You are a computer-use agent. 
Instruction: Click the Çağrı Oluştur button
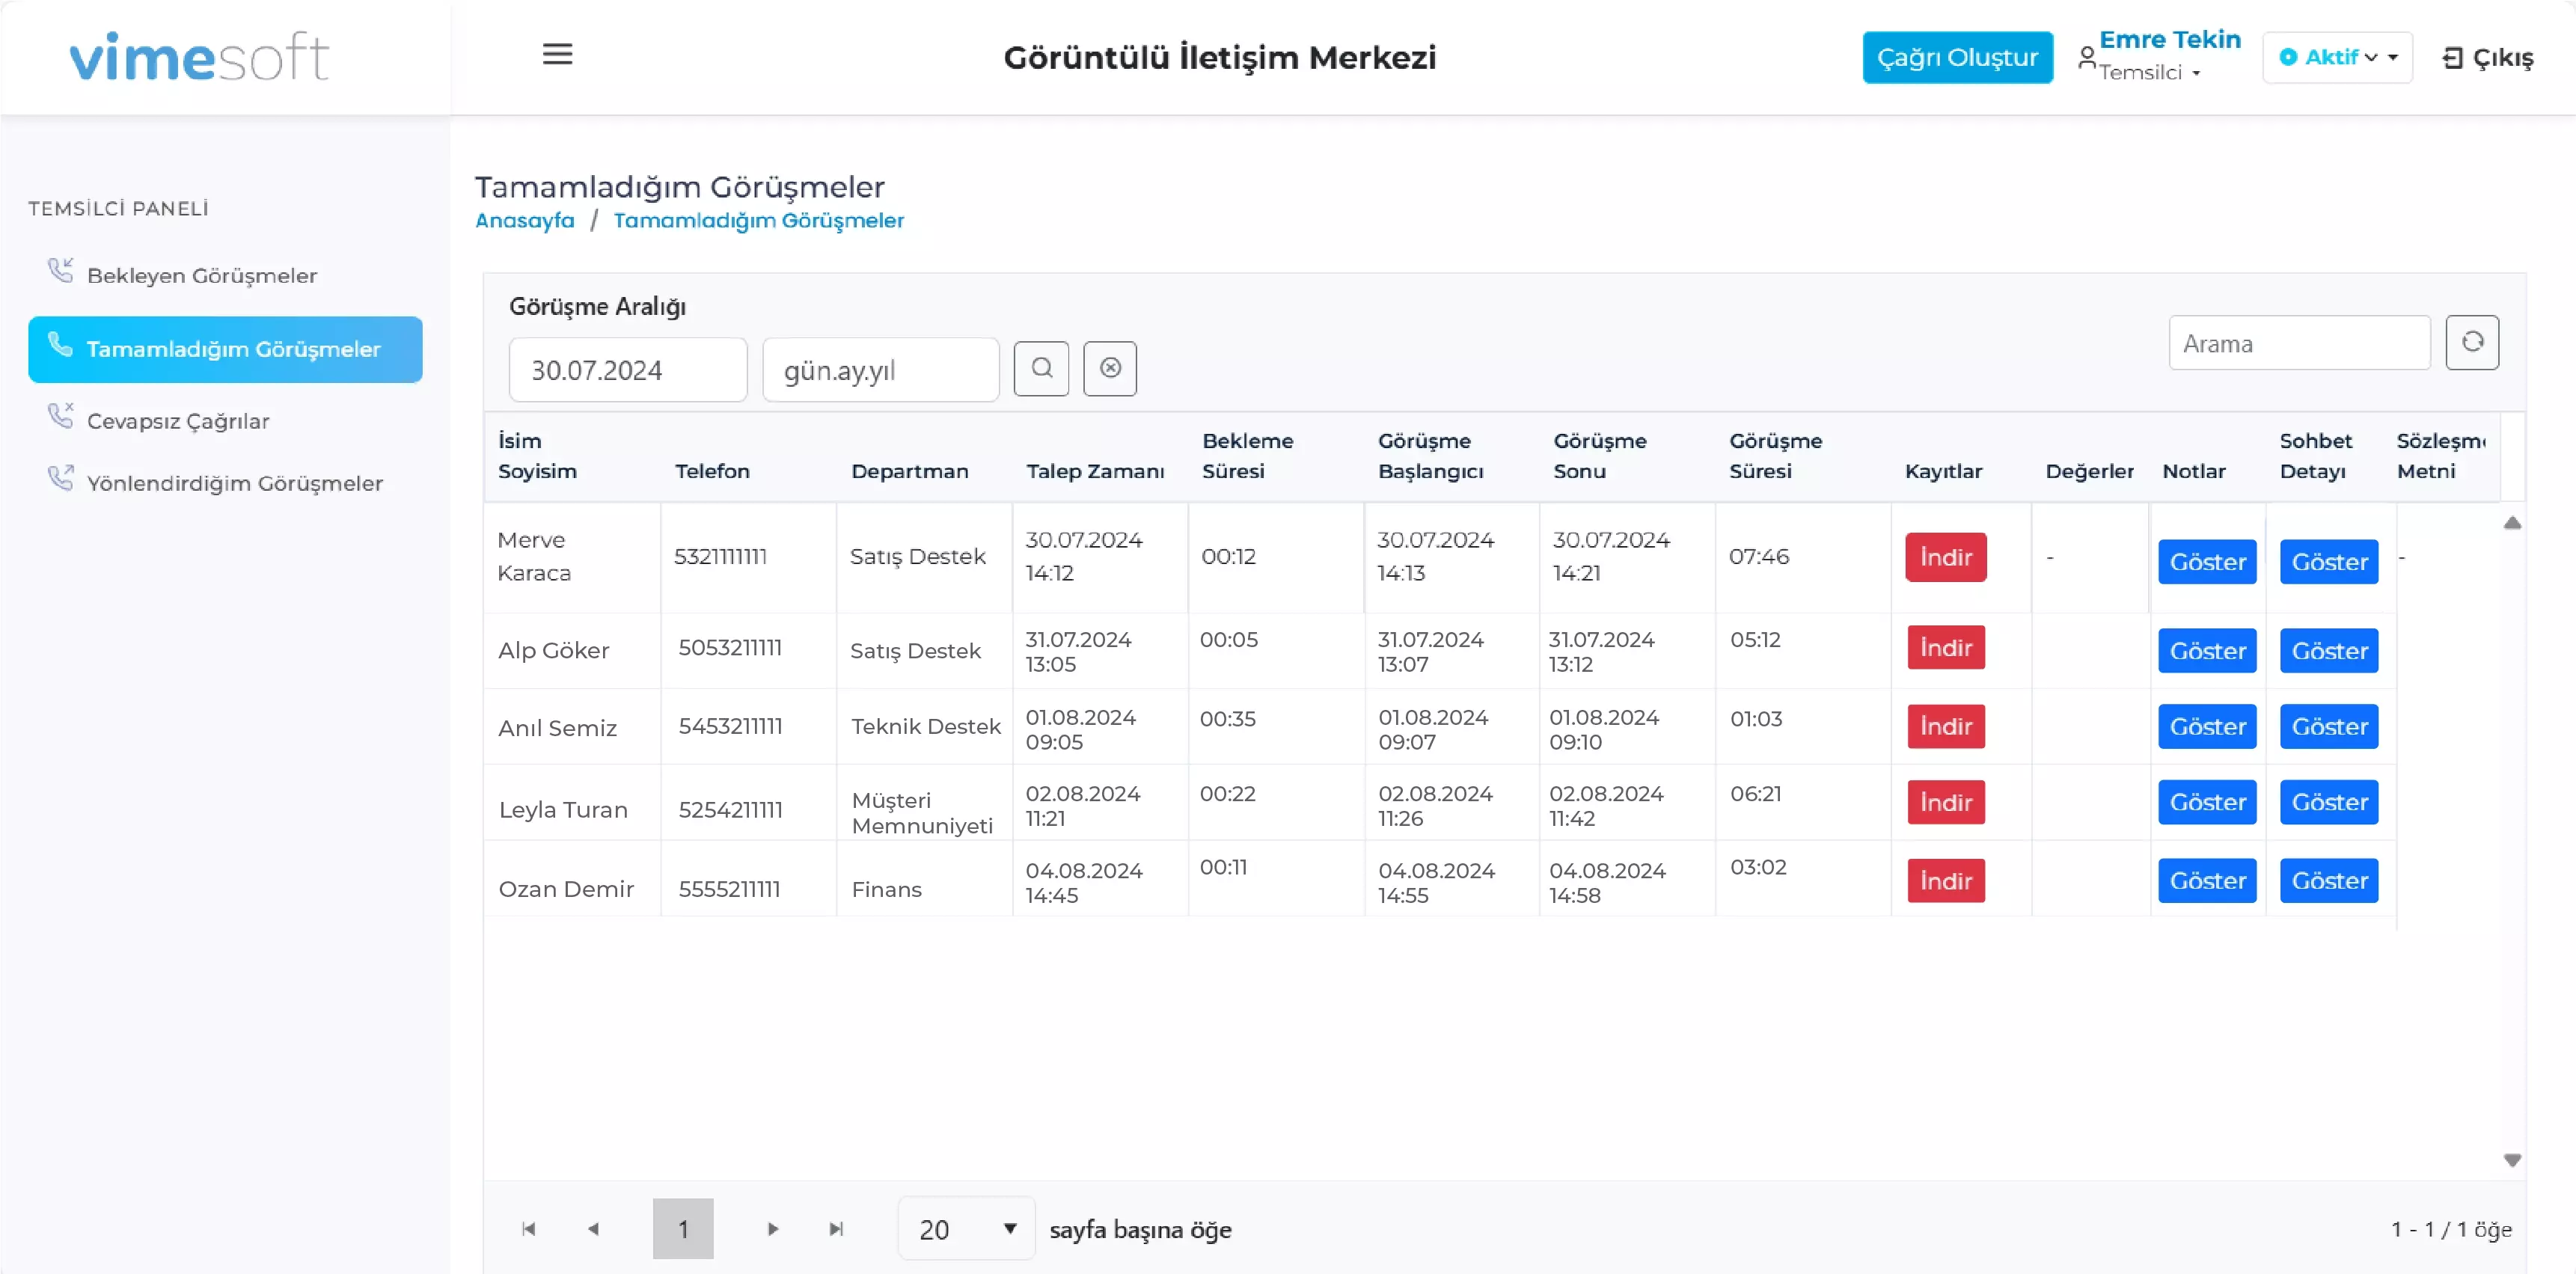pos(1957,57)
